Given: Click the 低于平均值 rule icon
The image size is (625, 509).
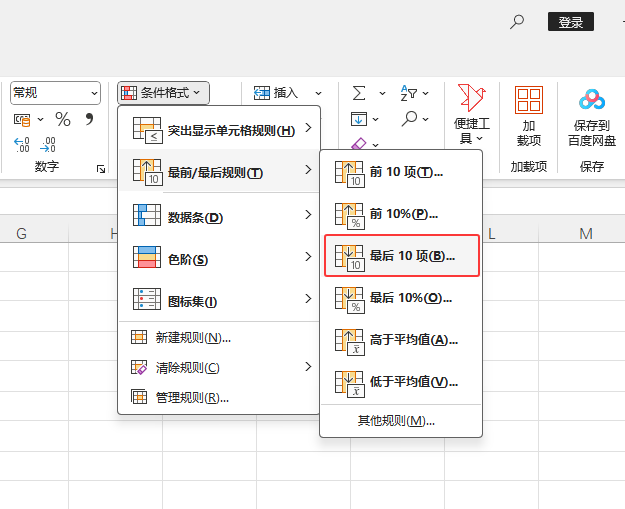Looking at the screenshot, I should (x=350, y=384).
